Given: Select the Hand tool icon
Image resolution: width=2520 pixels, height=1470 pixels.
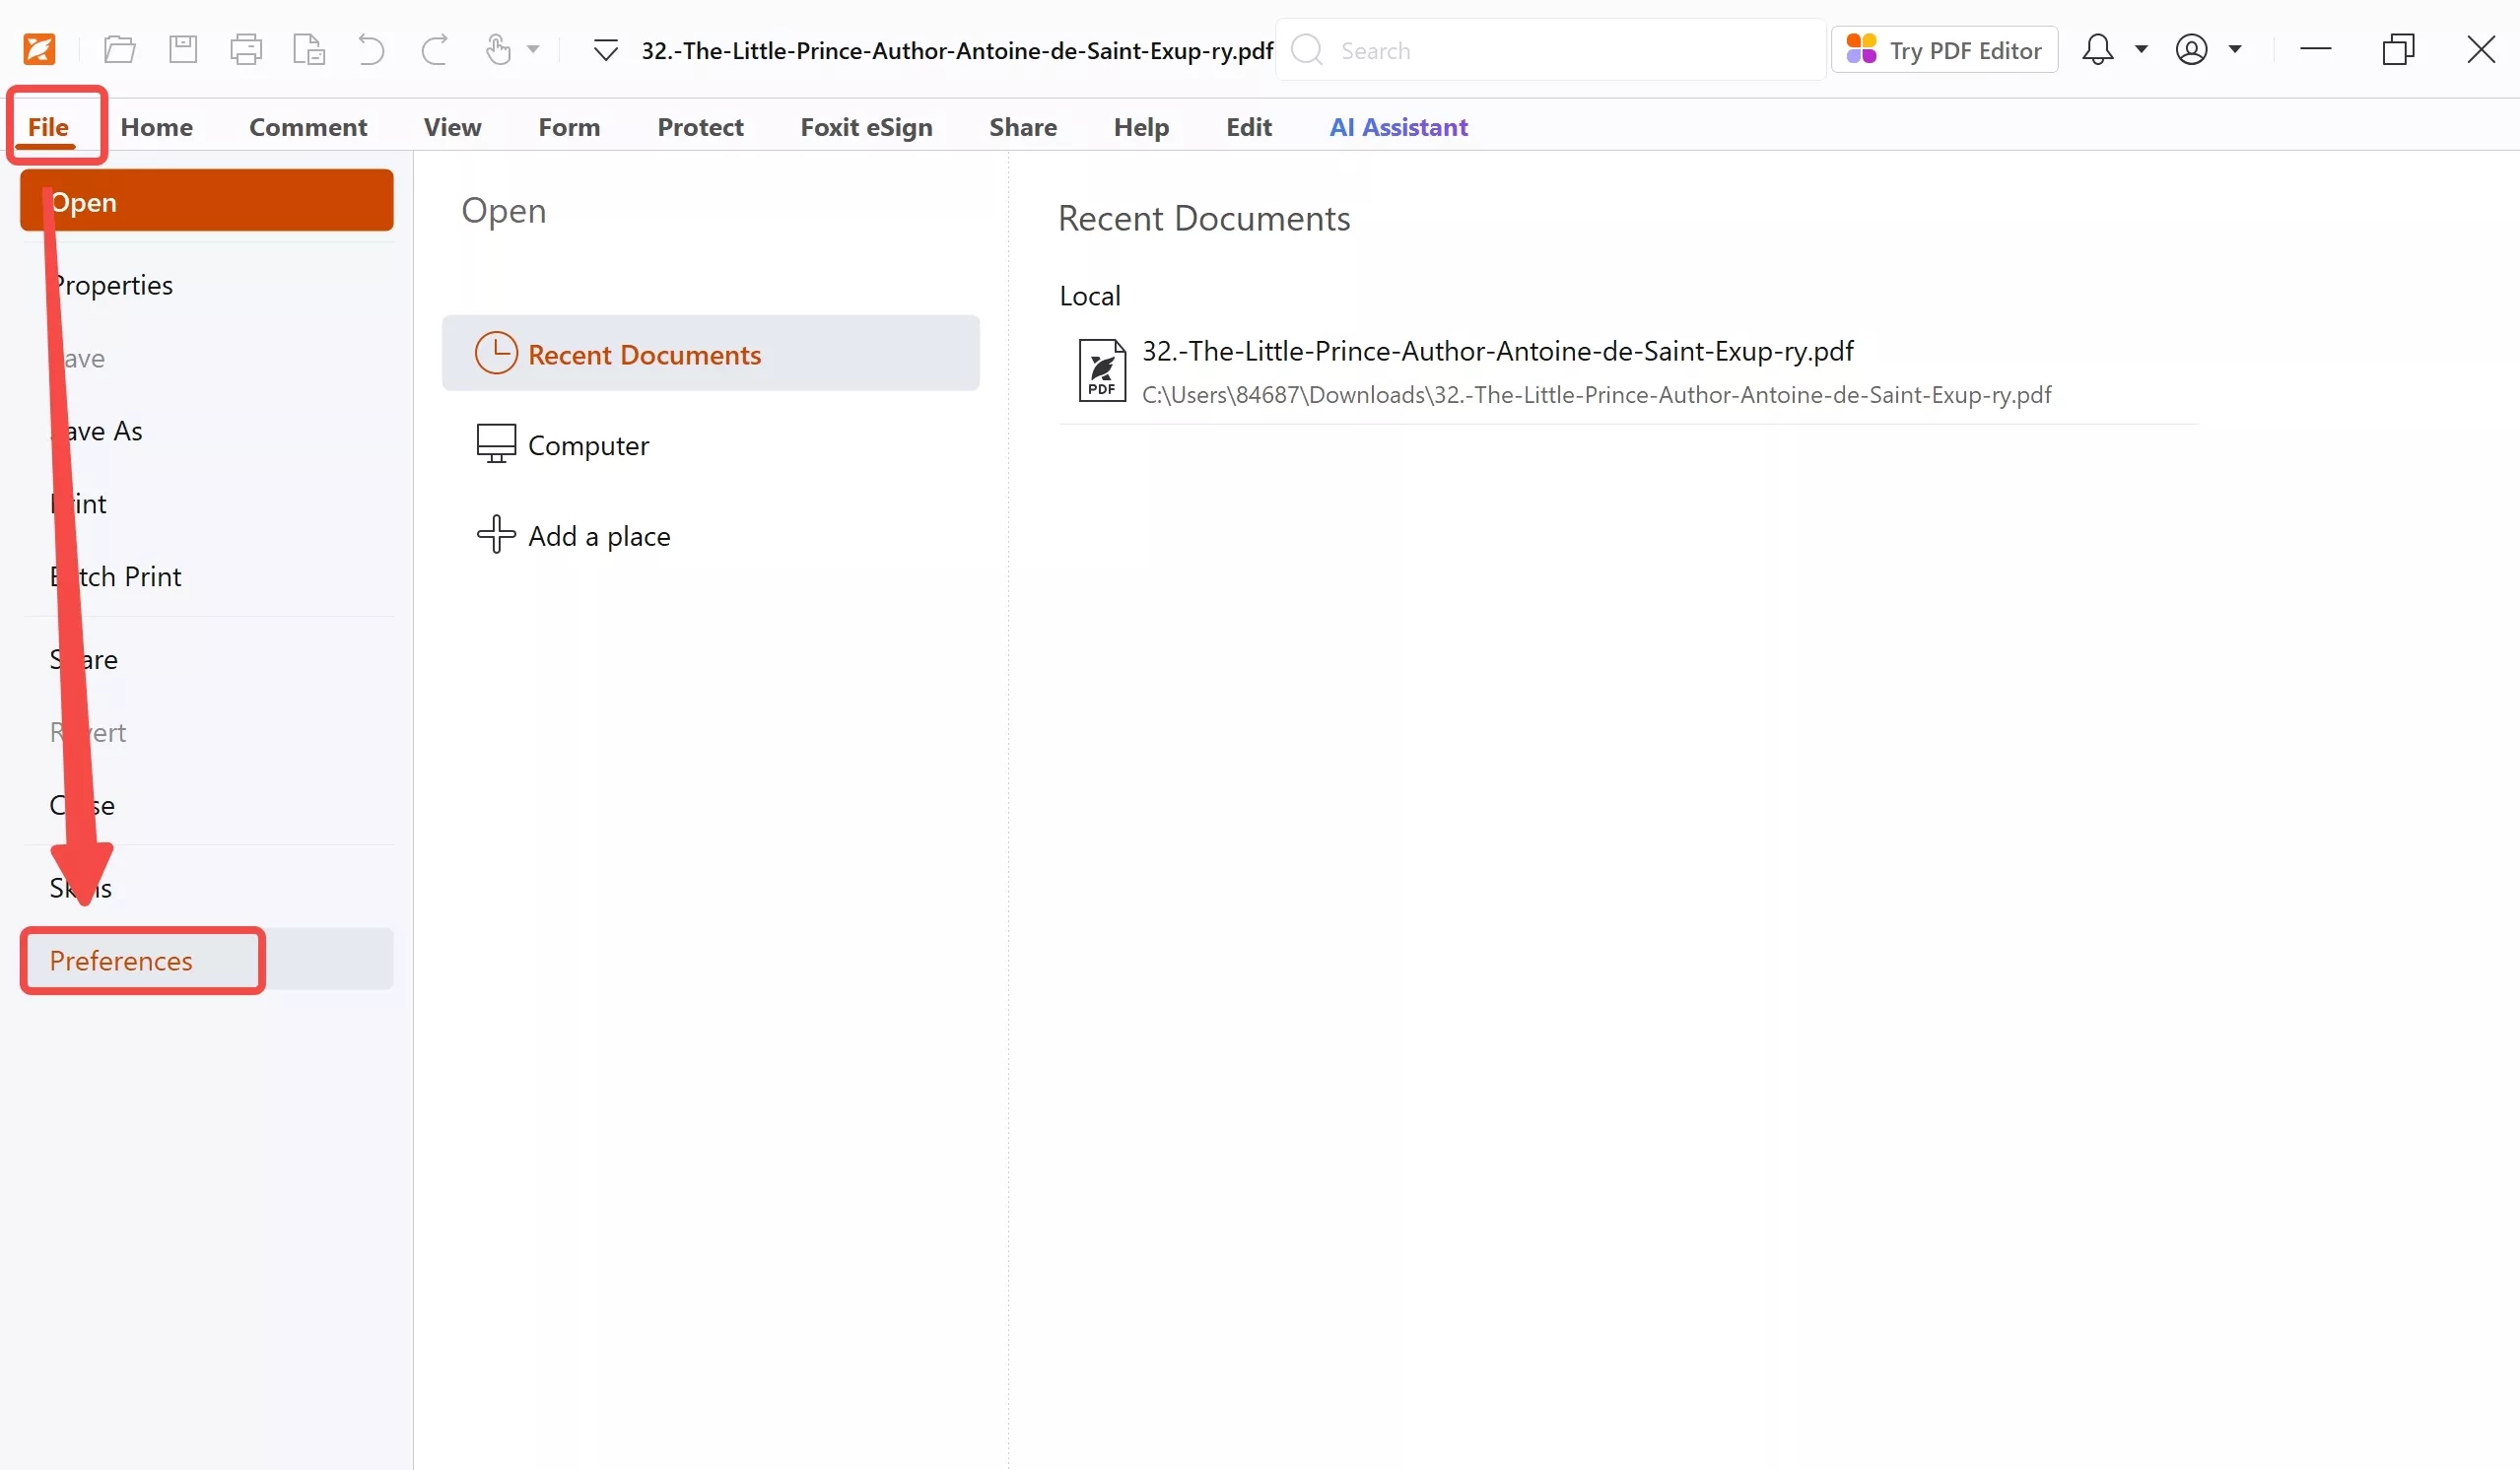Looking at the screenshot, I should point(498,49).
